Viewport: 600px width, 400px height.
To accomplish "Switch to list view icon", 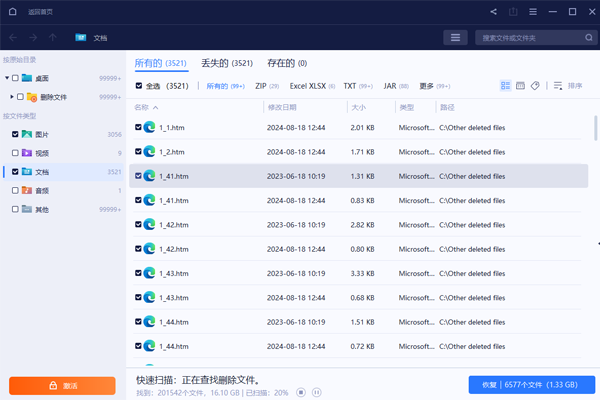I will coord(505,86).
